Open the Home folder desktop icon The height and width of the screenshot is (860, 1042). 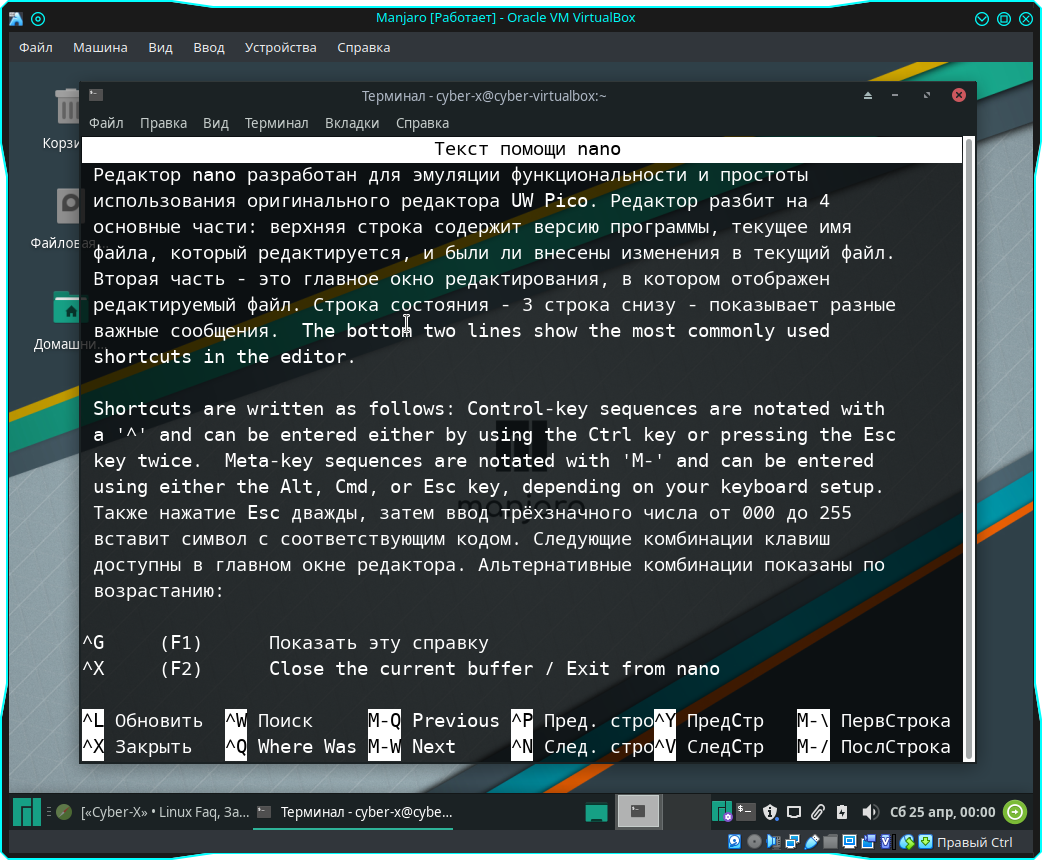[x=67, y=307]
